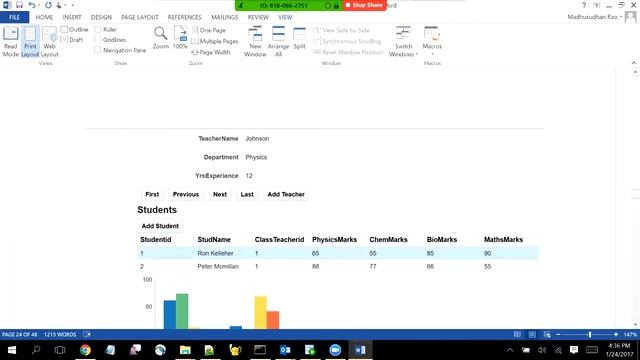
Task: Click the 1215 WORDS count
Action: [60, 334]
